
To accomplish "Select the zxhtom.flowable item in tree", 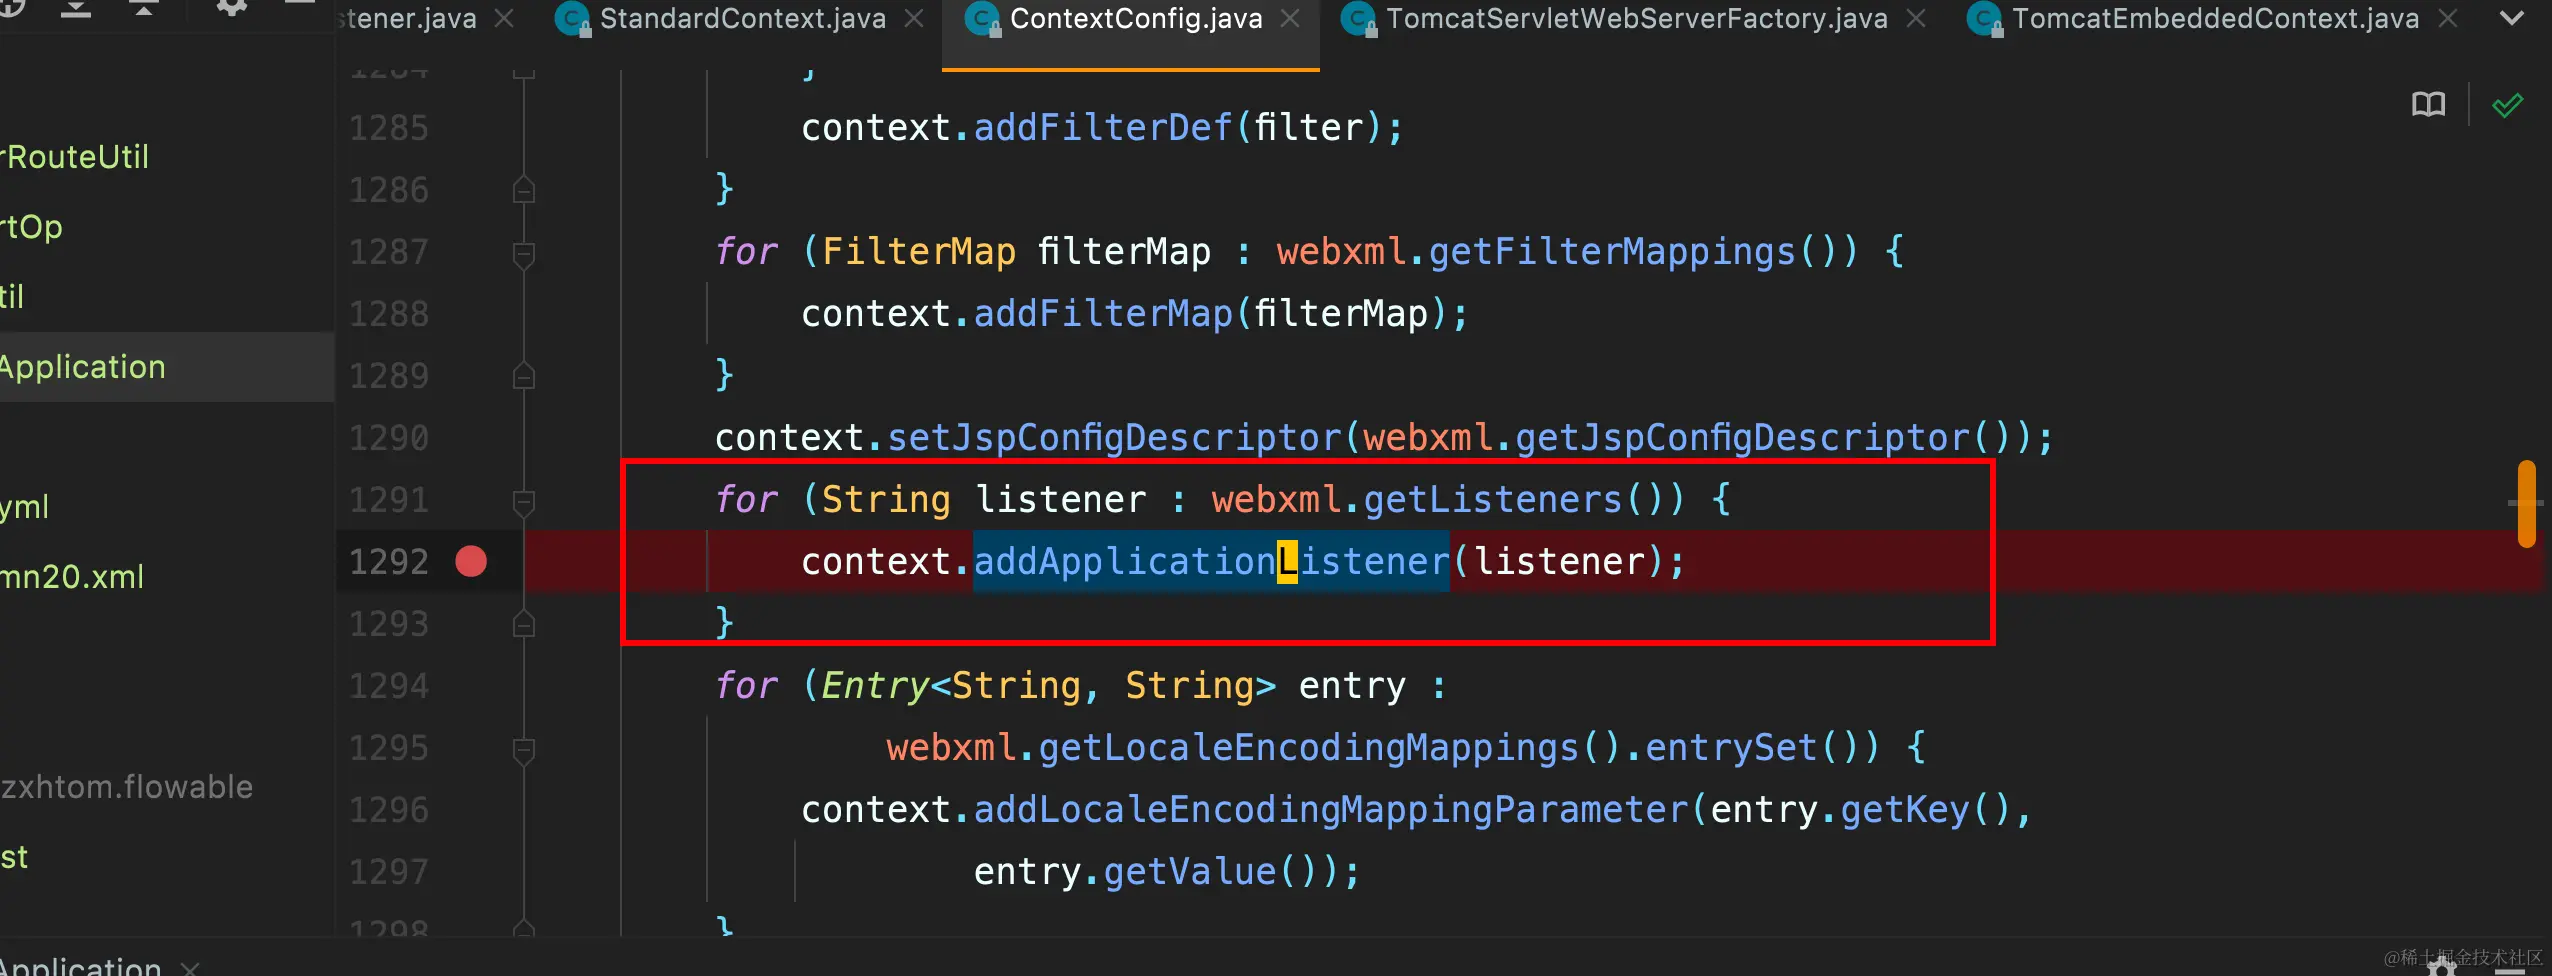I will click(x=126, y=787).
